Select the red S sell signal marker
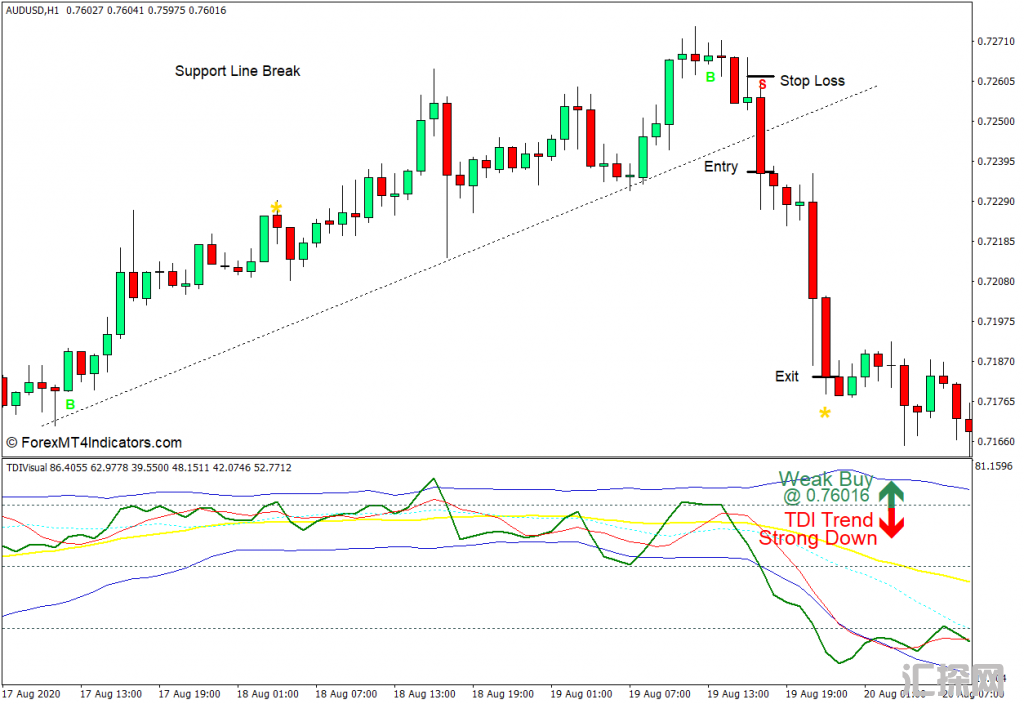This screenshot has width=1024, height=704. click(762, 86)
